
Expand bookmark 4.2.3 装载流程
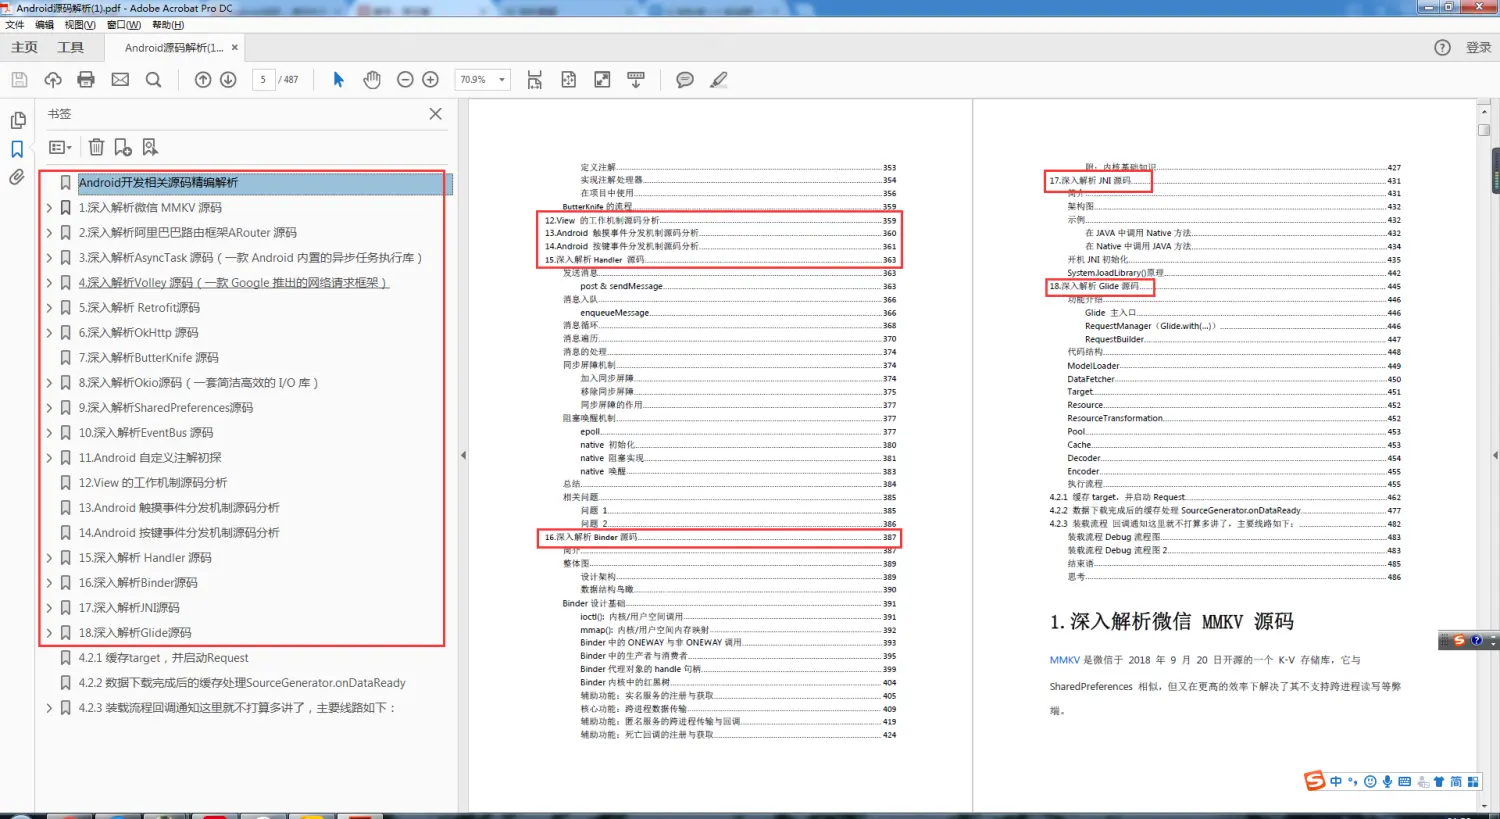(x=49, y=708)
